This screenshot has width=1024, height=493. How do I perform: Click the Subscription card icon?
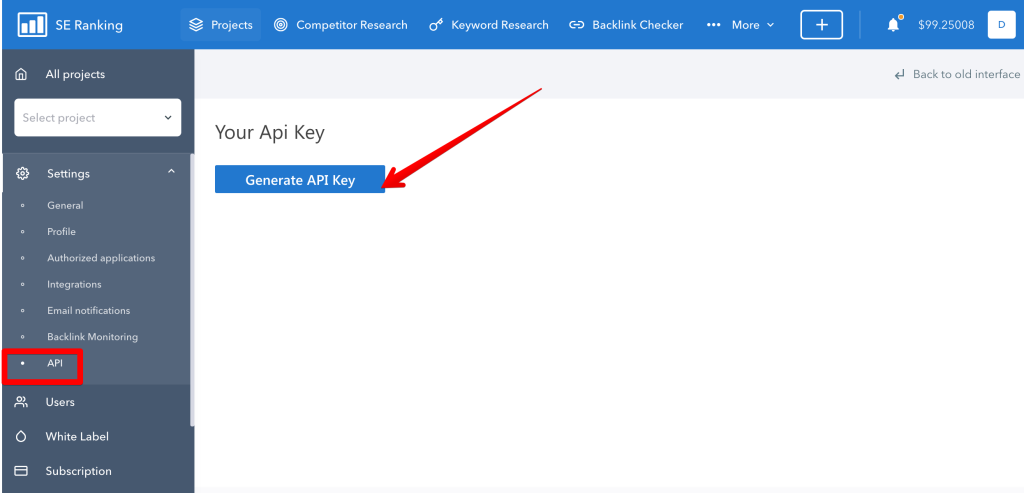tap(21, 471)
